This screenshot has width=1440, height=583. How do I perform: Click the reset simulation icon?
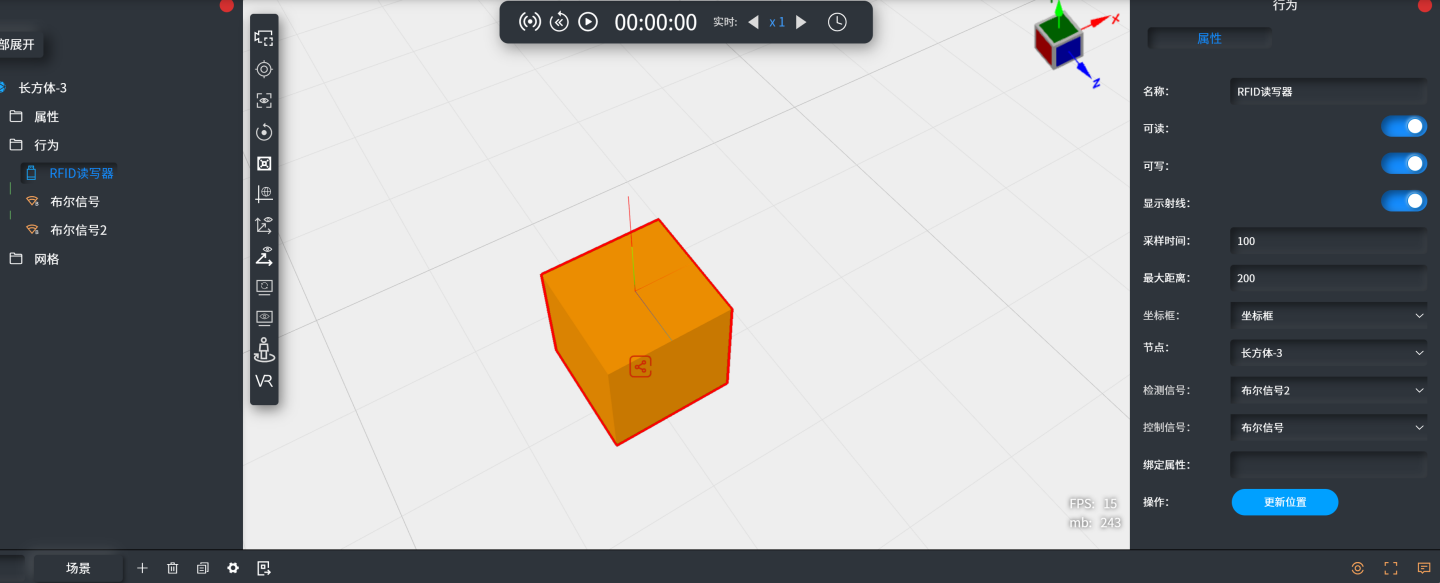click(x=559, y=21)
